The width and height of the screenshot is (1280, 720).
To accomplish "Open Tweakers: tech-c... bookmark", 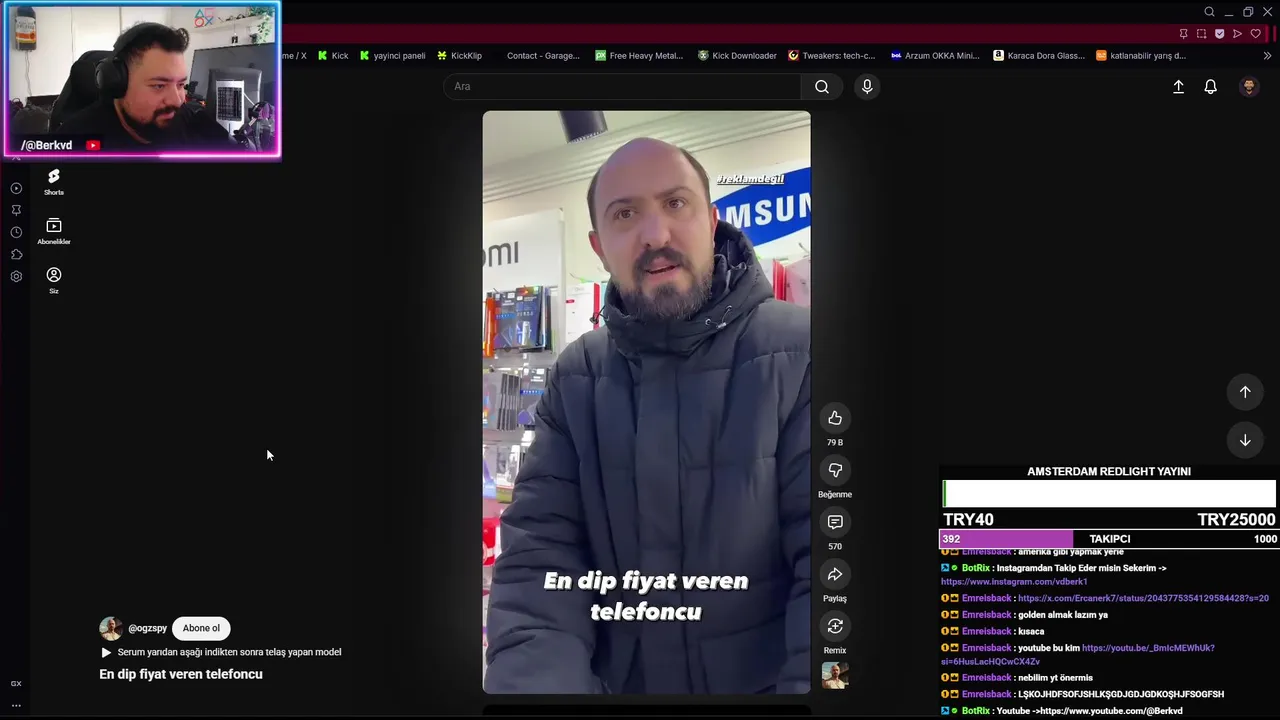I will [x=831, y=56].
